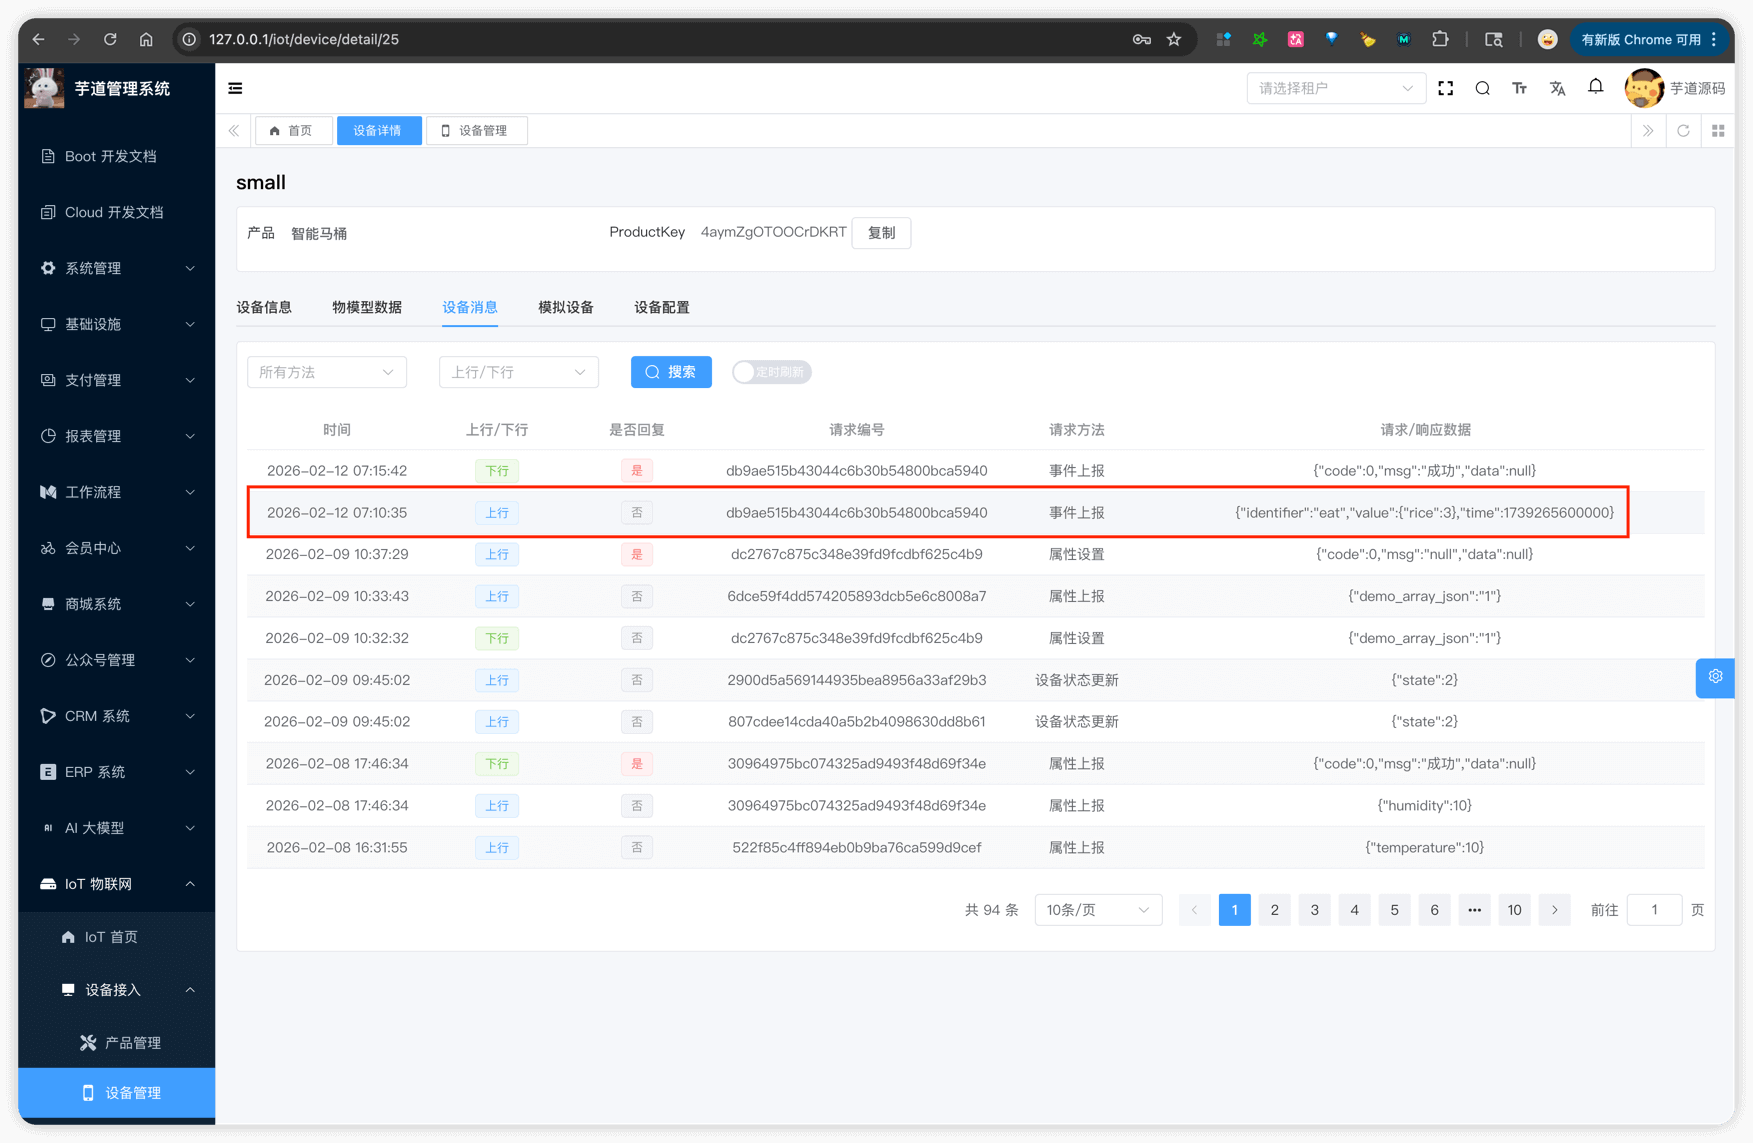Expand the 系统管理 sidebar menu
This screenshot has width=1753, height=1143.
[117, 268]
